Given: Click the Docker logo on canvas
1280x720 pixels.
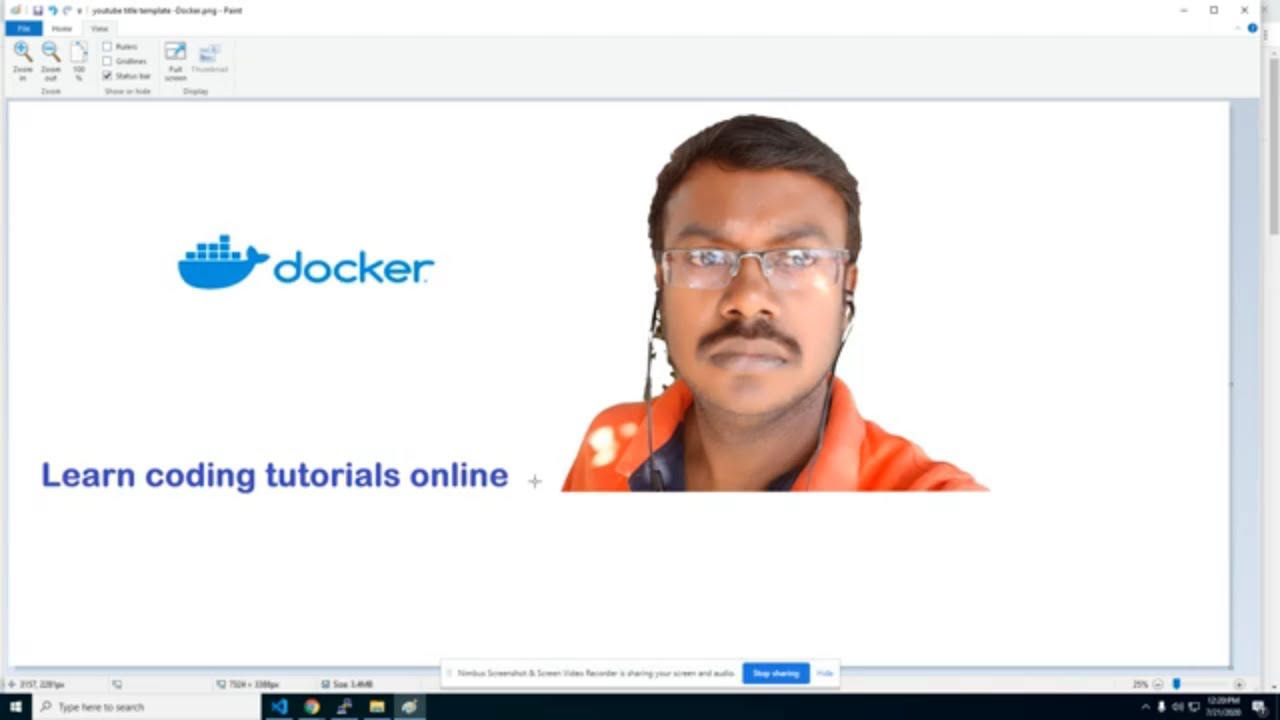Looking at the screenshot, I should point(306,263).
